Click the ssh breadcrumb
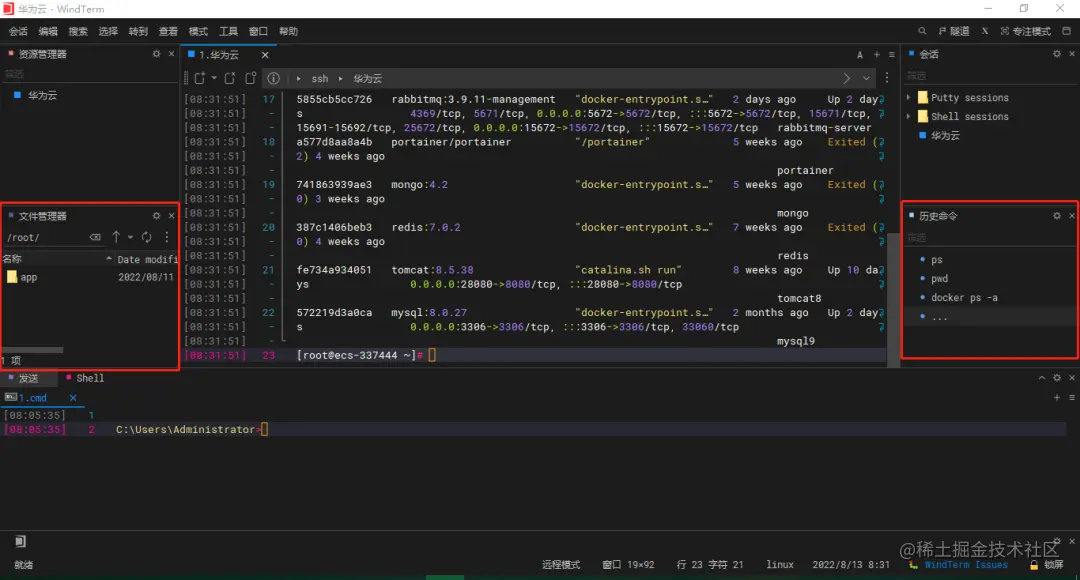The width and height of the screenshot is (1080, 580). [x=320, y=79]
